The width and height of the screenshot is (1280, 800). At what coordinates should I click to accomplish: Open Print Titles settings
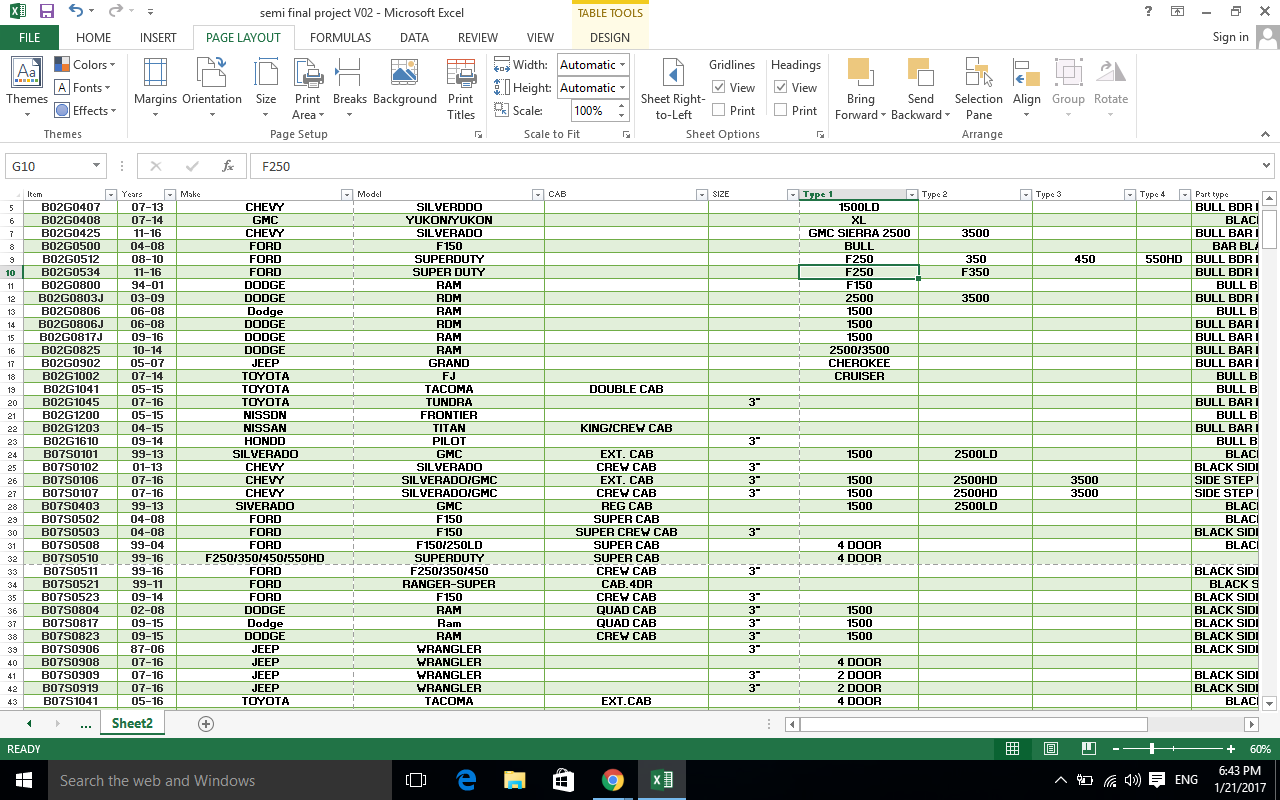461,88
